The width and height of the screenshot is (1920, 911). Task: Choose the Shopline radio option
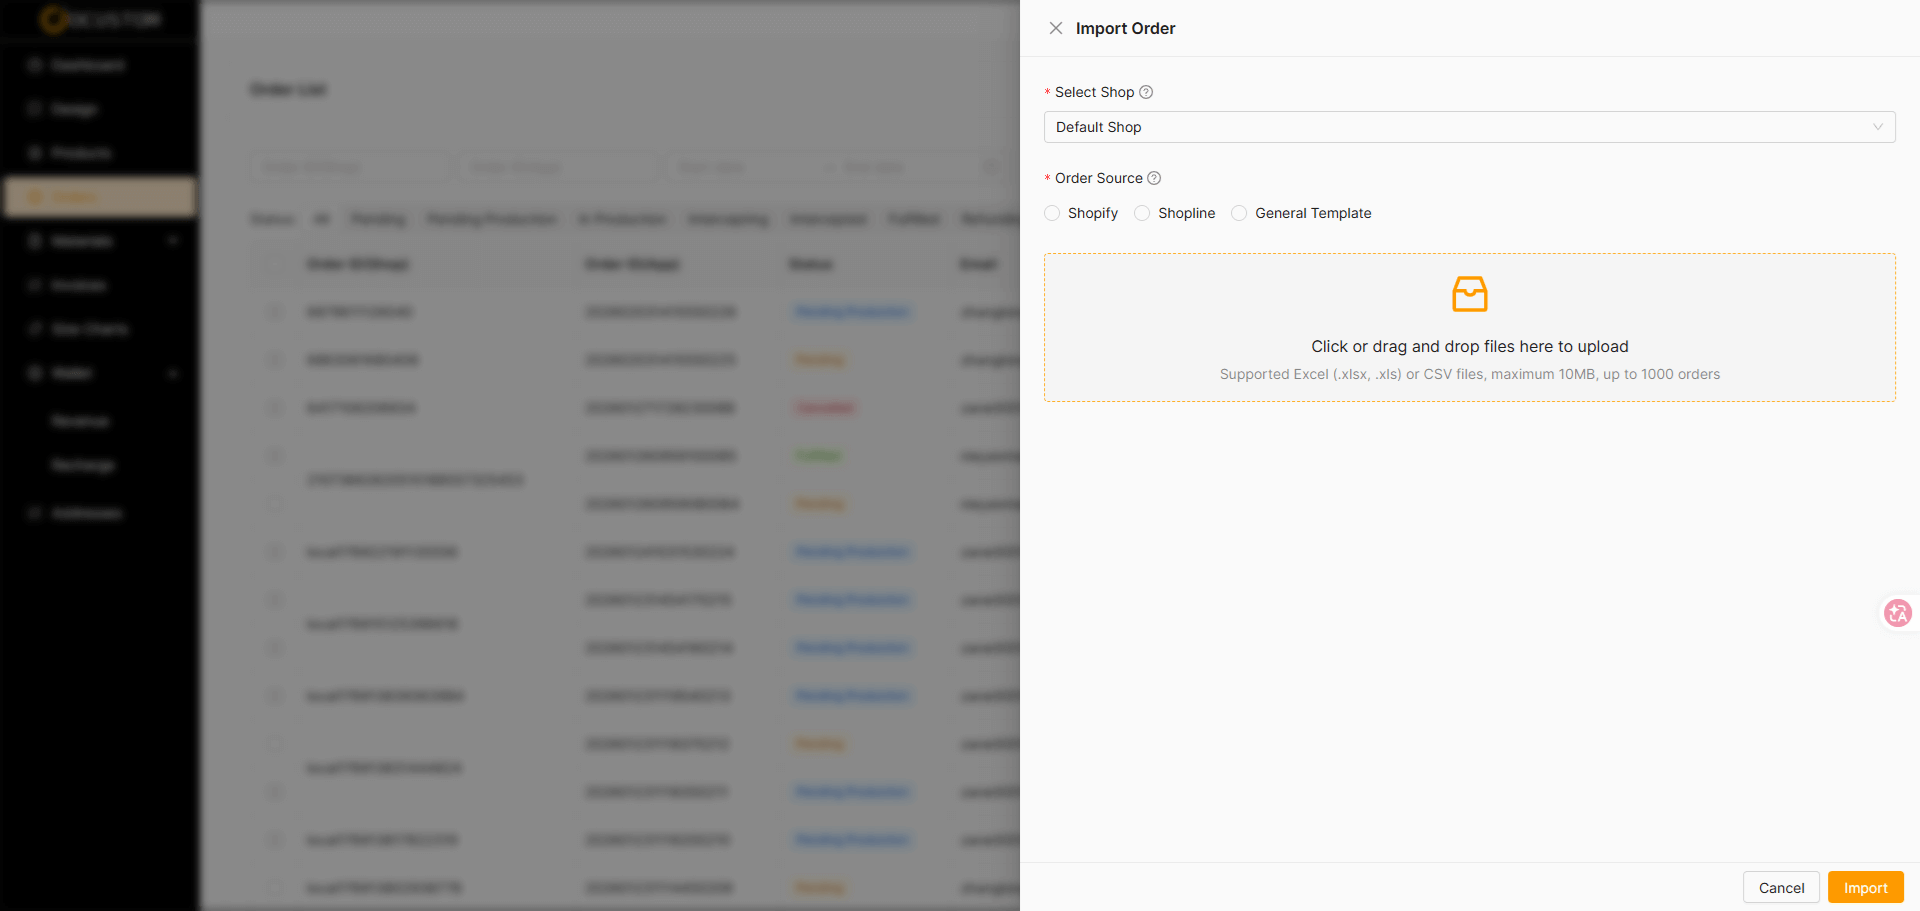pyautogui.click(x=1142, y=213)
